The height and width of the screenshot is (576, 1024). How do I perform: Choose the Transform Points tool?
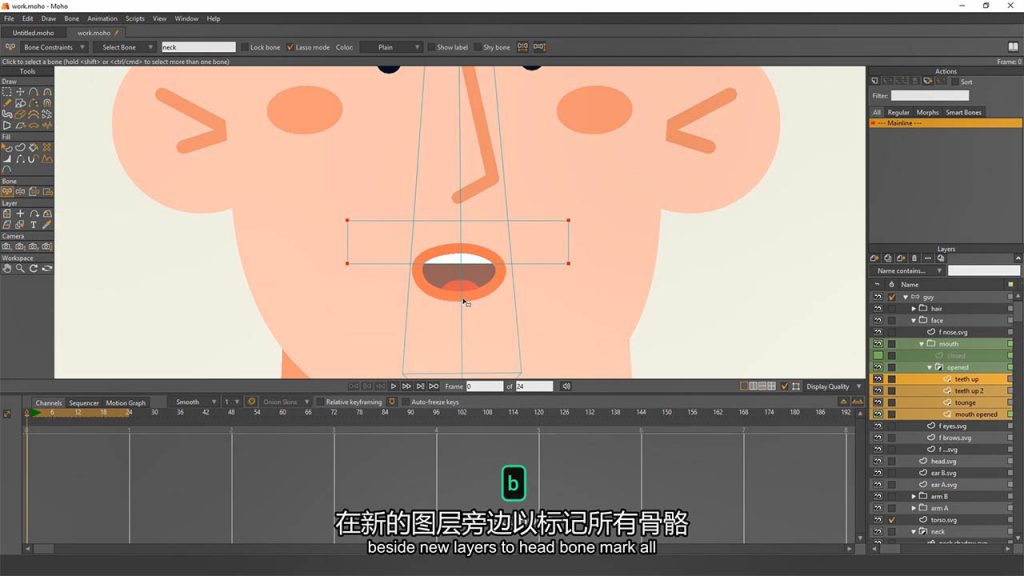[20, 92]
